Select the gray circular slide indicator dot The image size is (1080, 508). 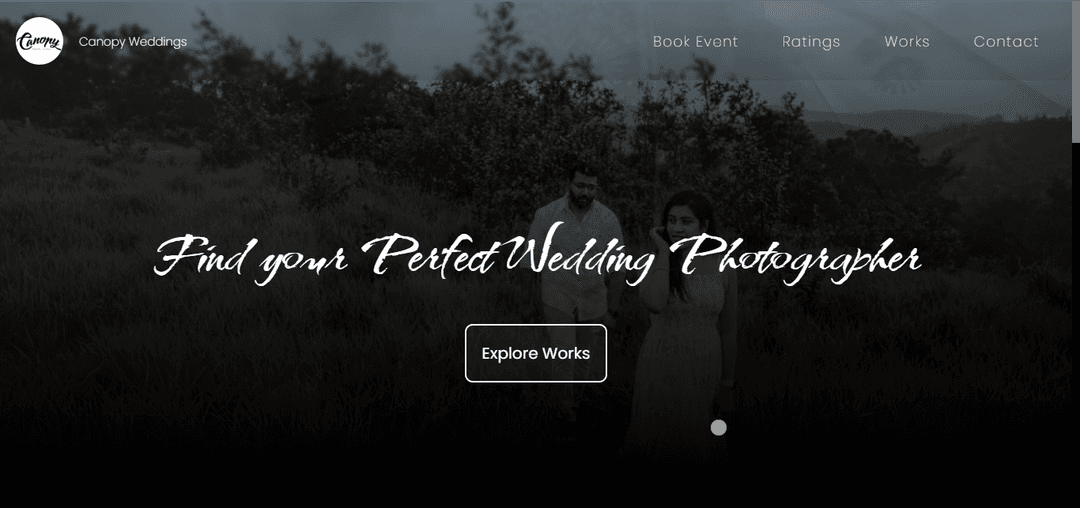pyautogui.click(x=718, y=427)
